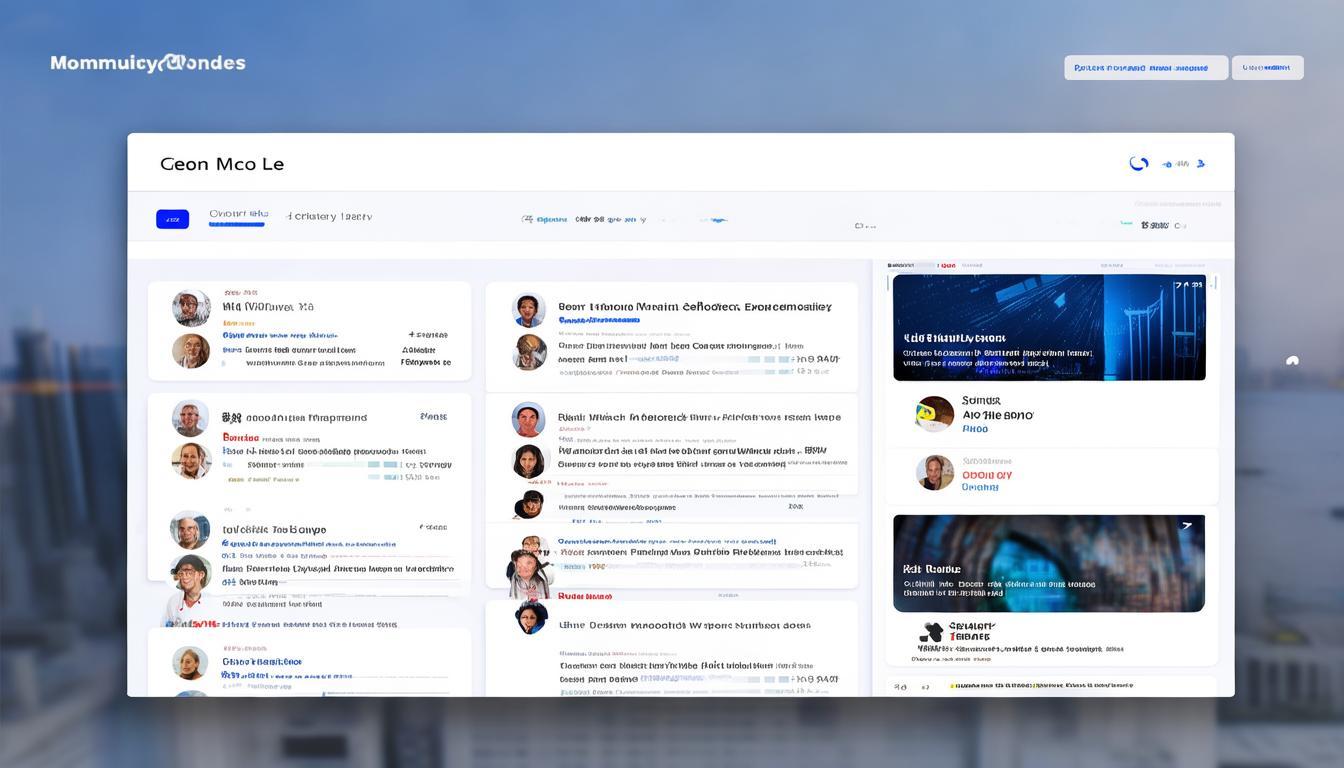The width and height of the screenshot is (1344, 768).
Task: Click the blue circular refresh icon in header
Action: point(1138,164)
